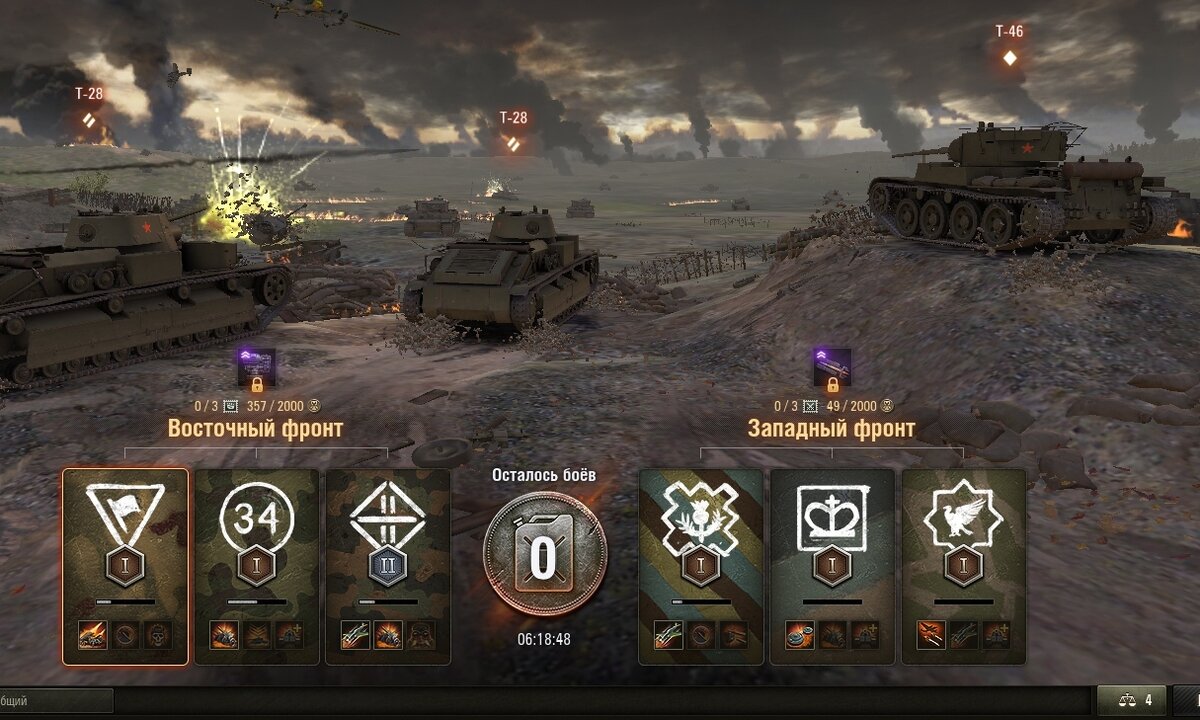The height and width of the screenshot is (720, 1200).
Task: Click the Западный фронт heading
Action: coord(832,429)
